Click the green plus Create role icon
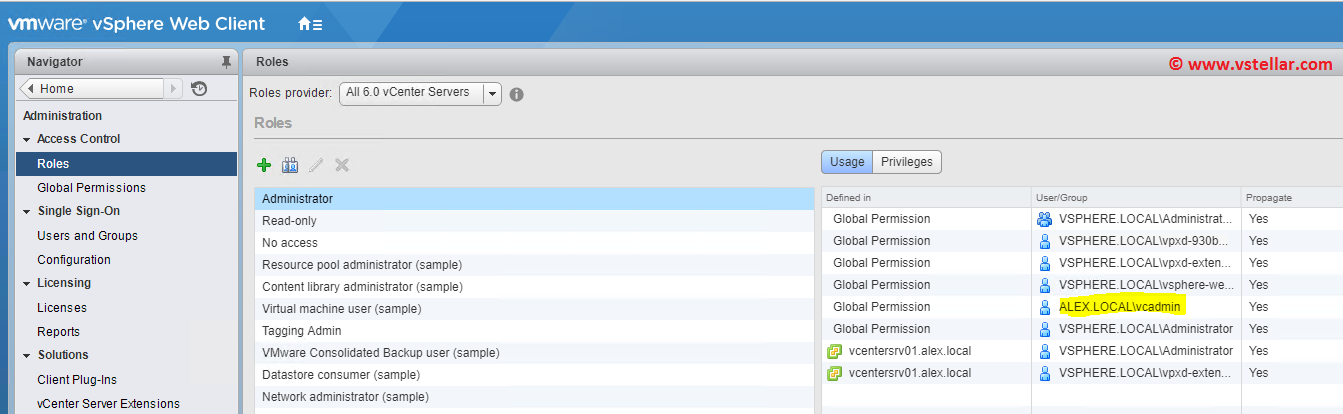Image resolution: width=1343 pixels, height=414 pixels. tap(264, 165)
